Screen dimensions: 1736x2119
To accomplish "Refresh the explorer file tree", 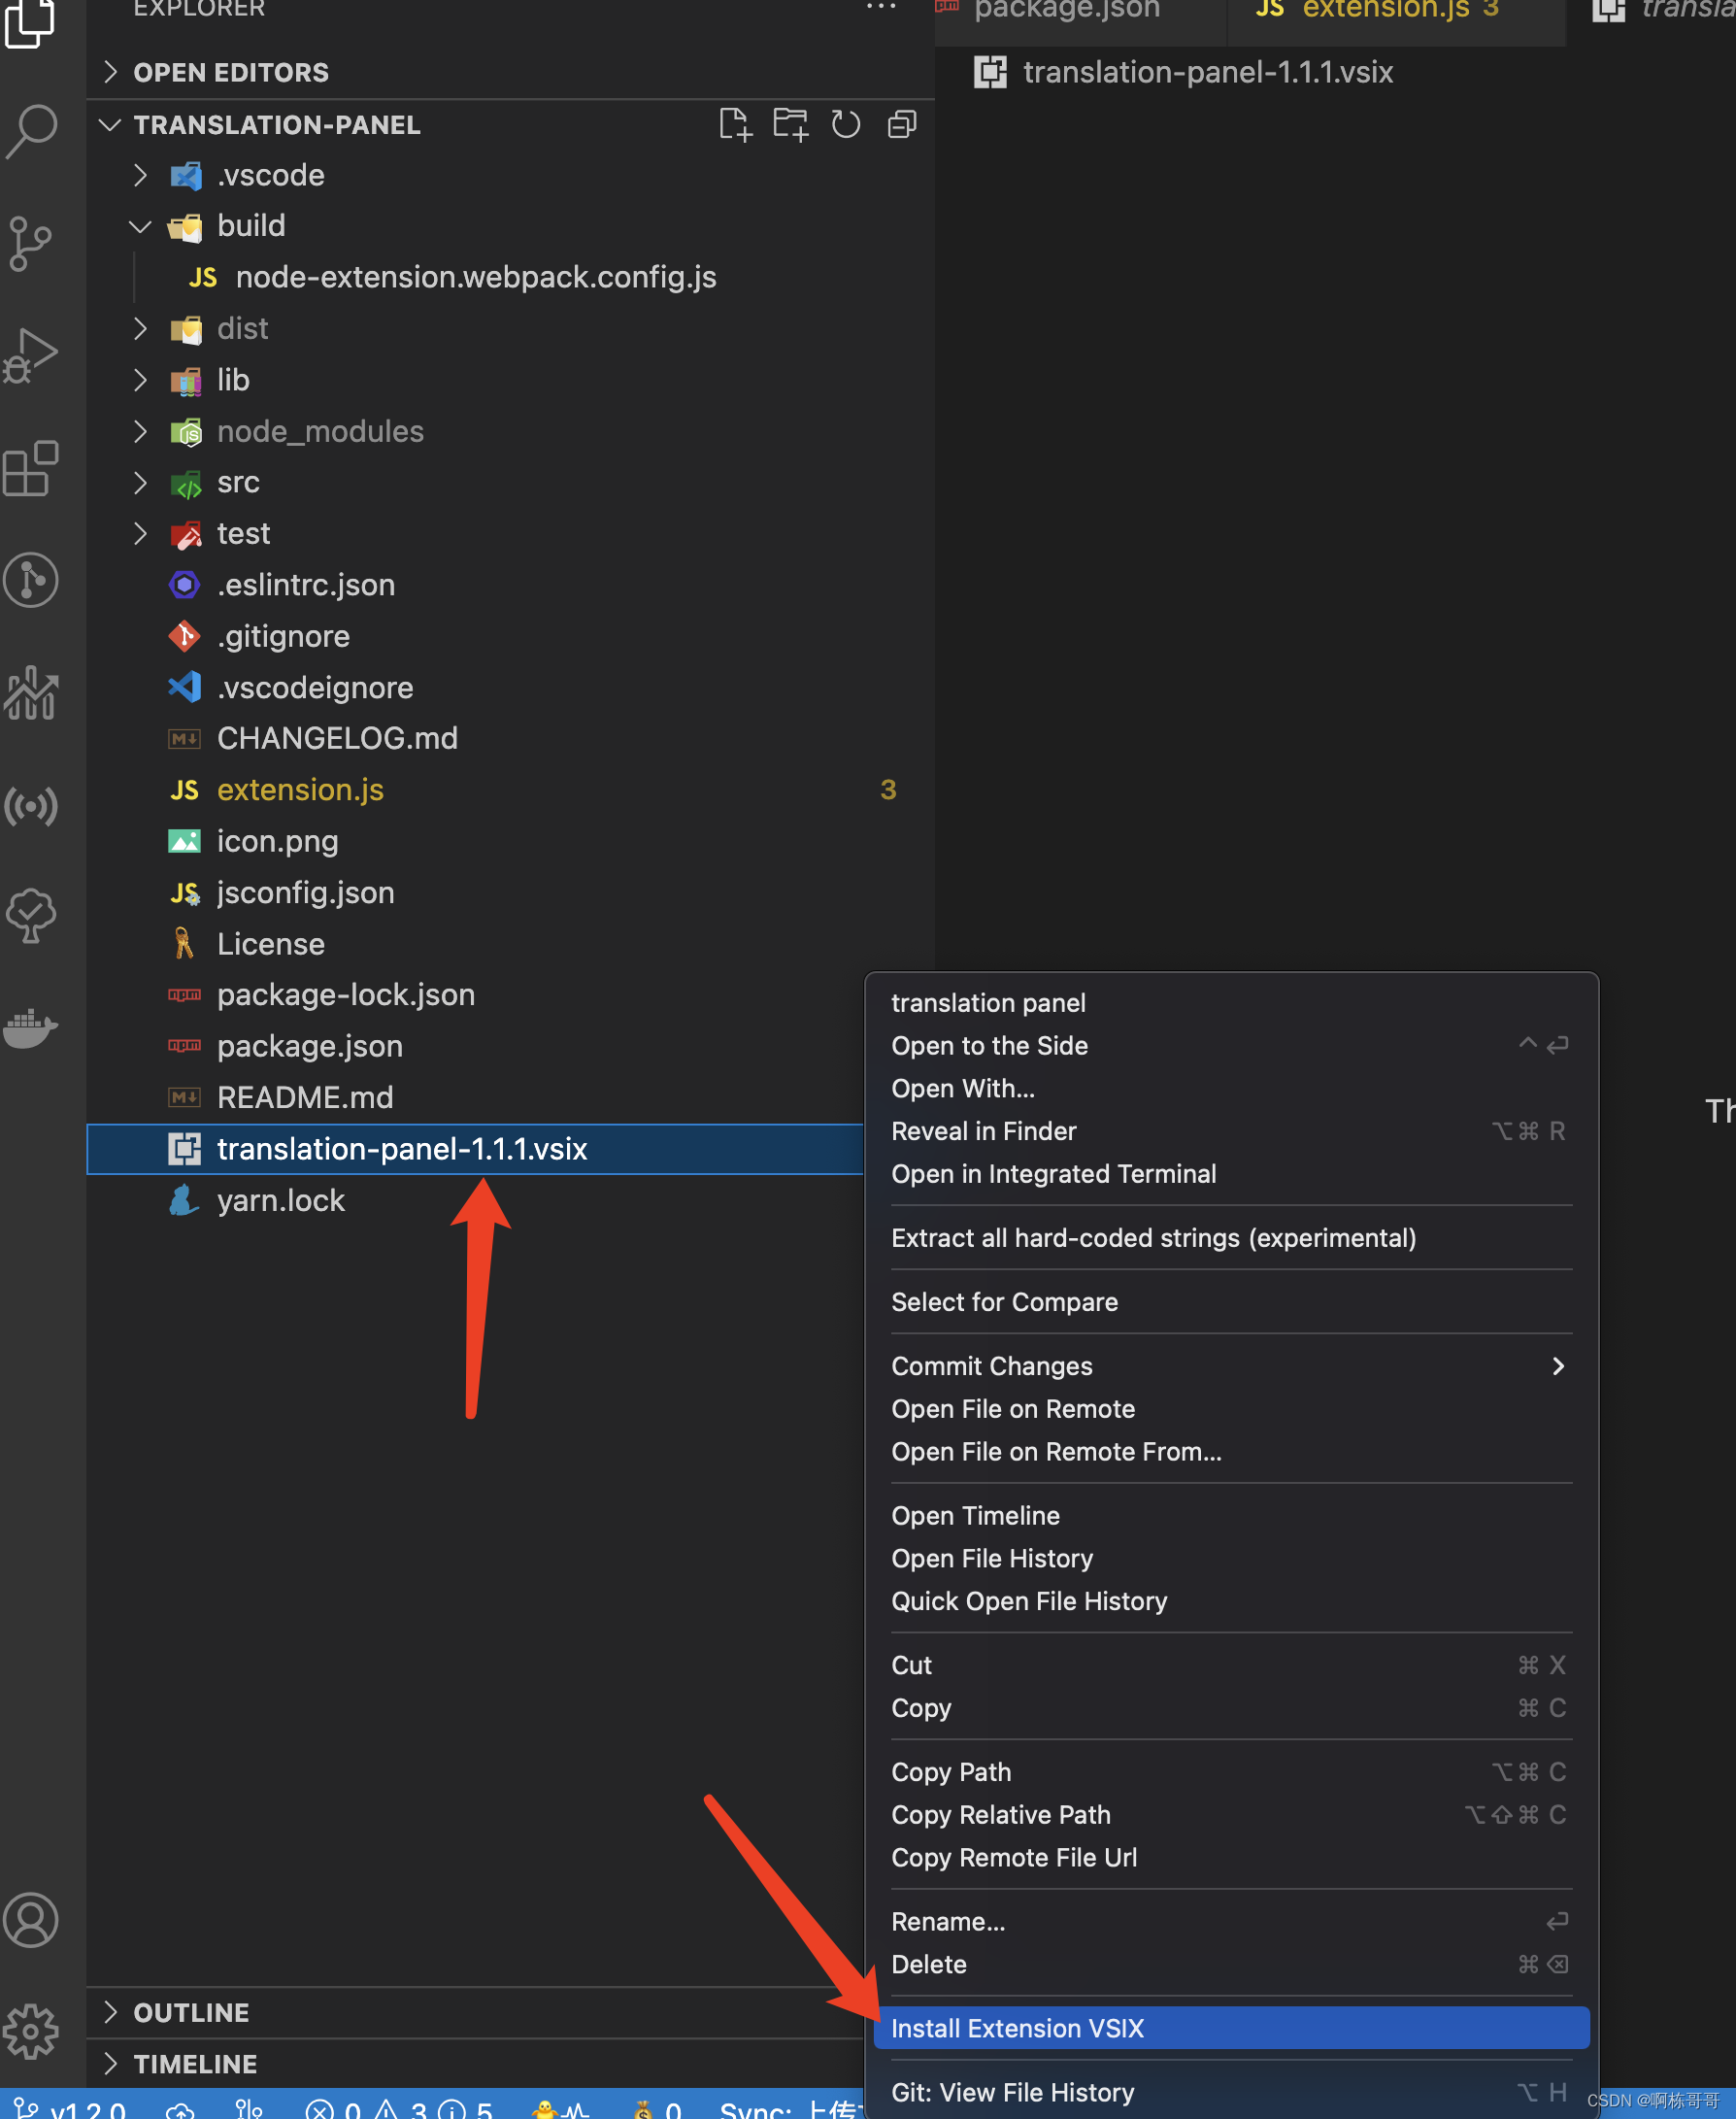I will pos(846,125).
